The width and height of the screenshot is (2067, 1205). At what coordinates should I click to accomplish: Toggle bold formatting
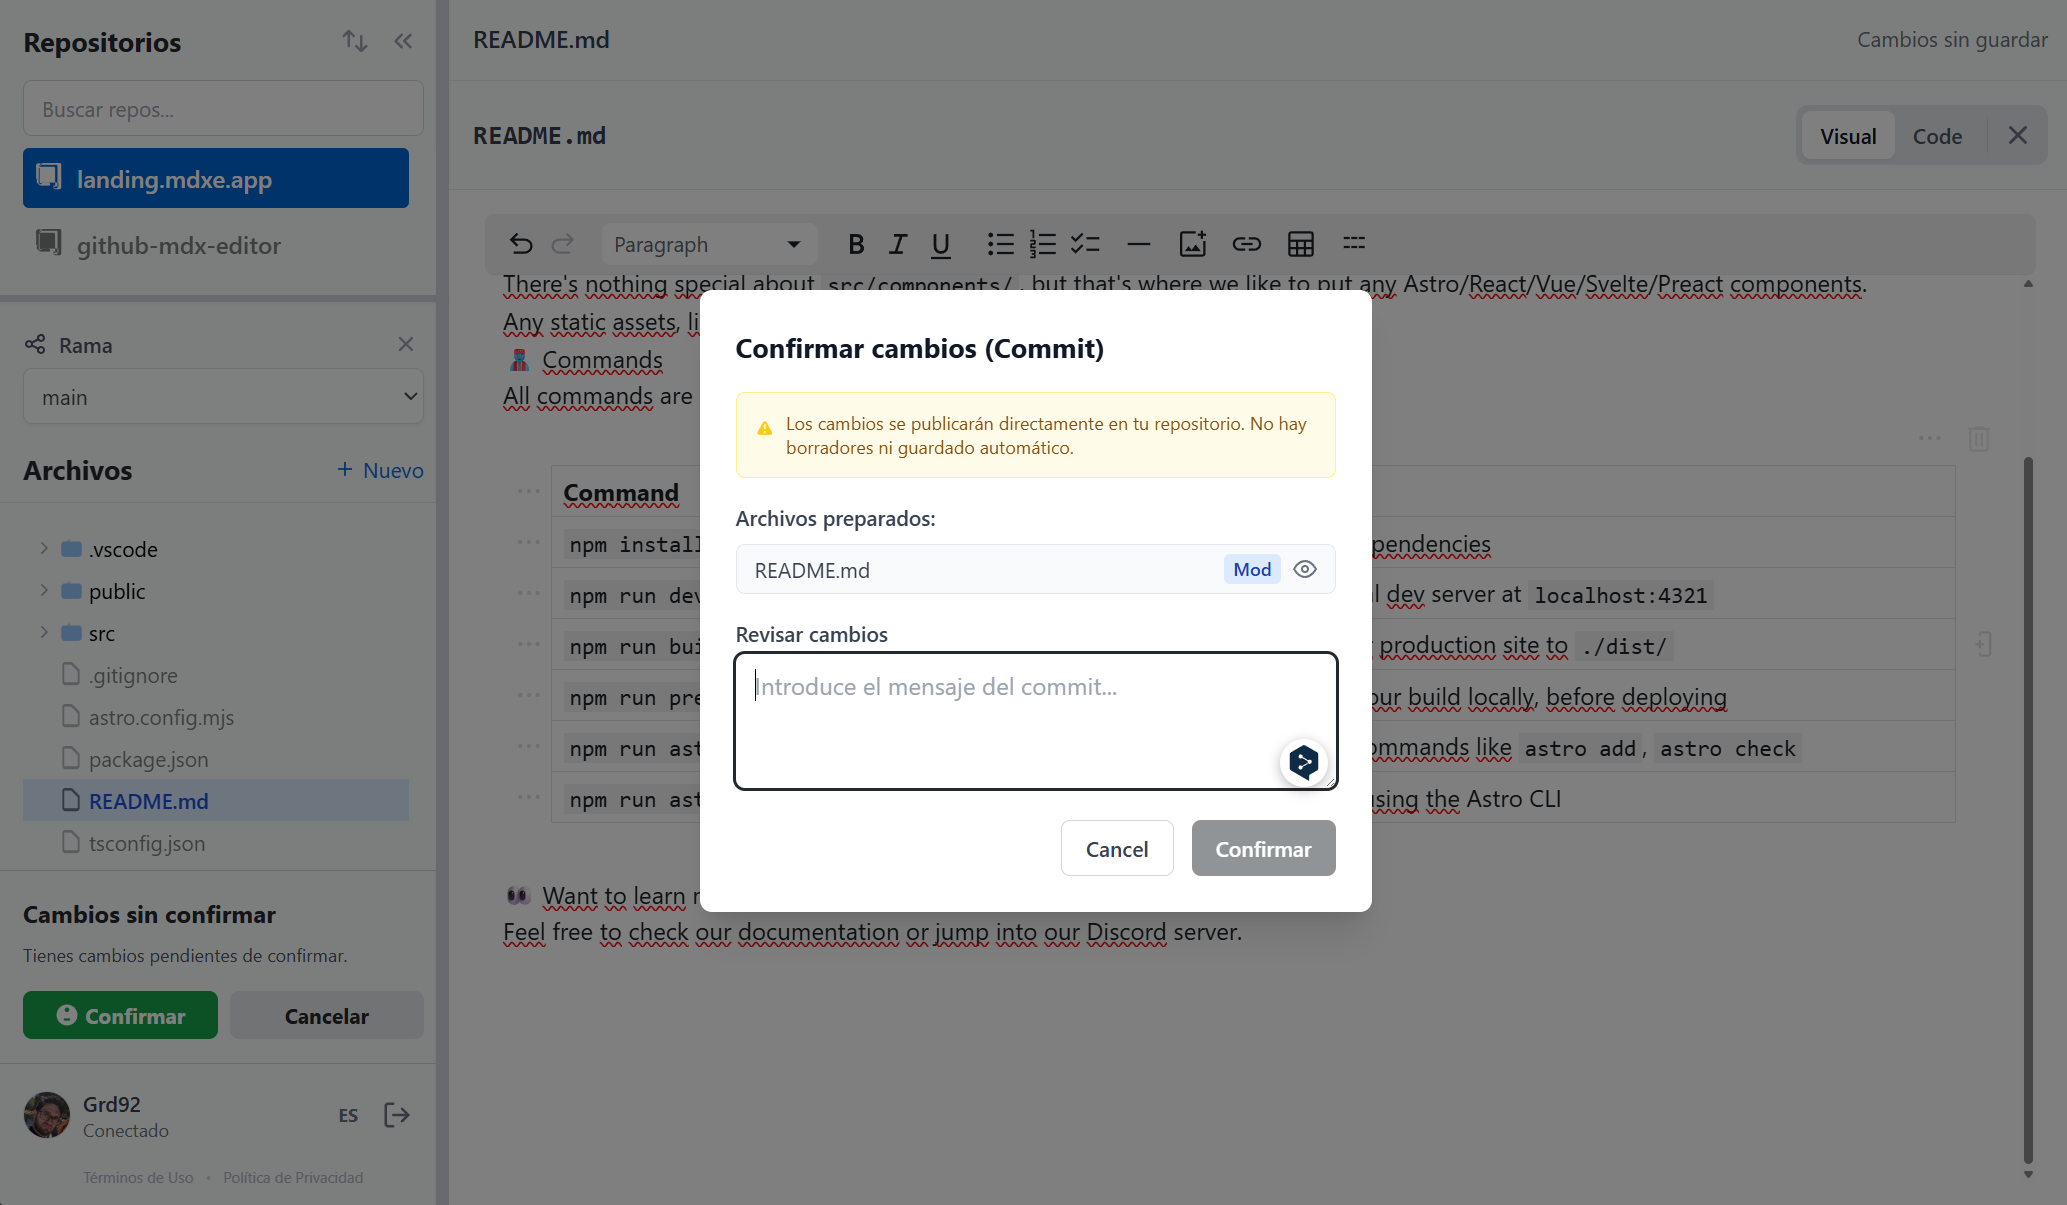coord(855,243)
